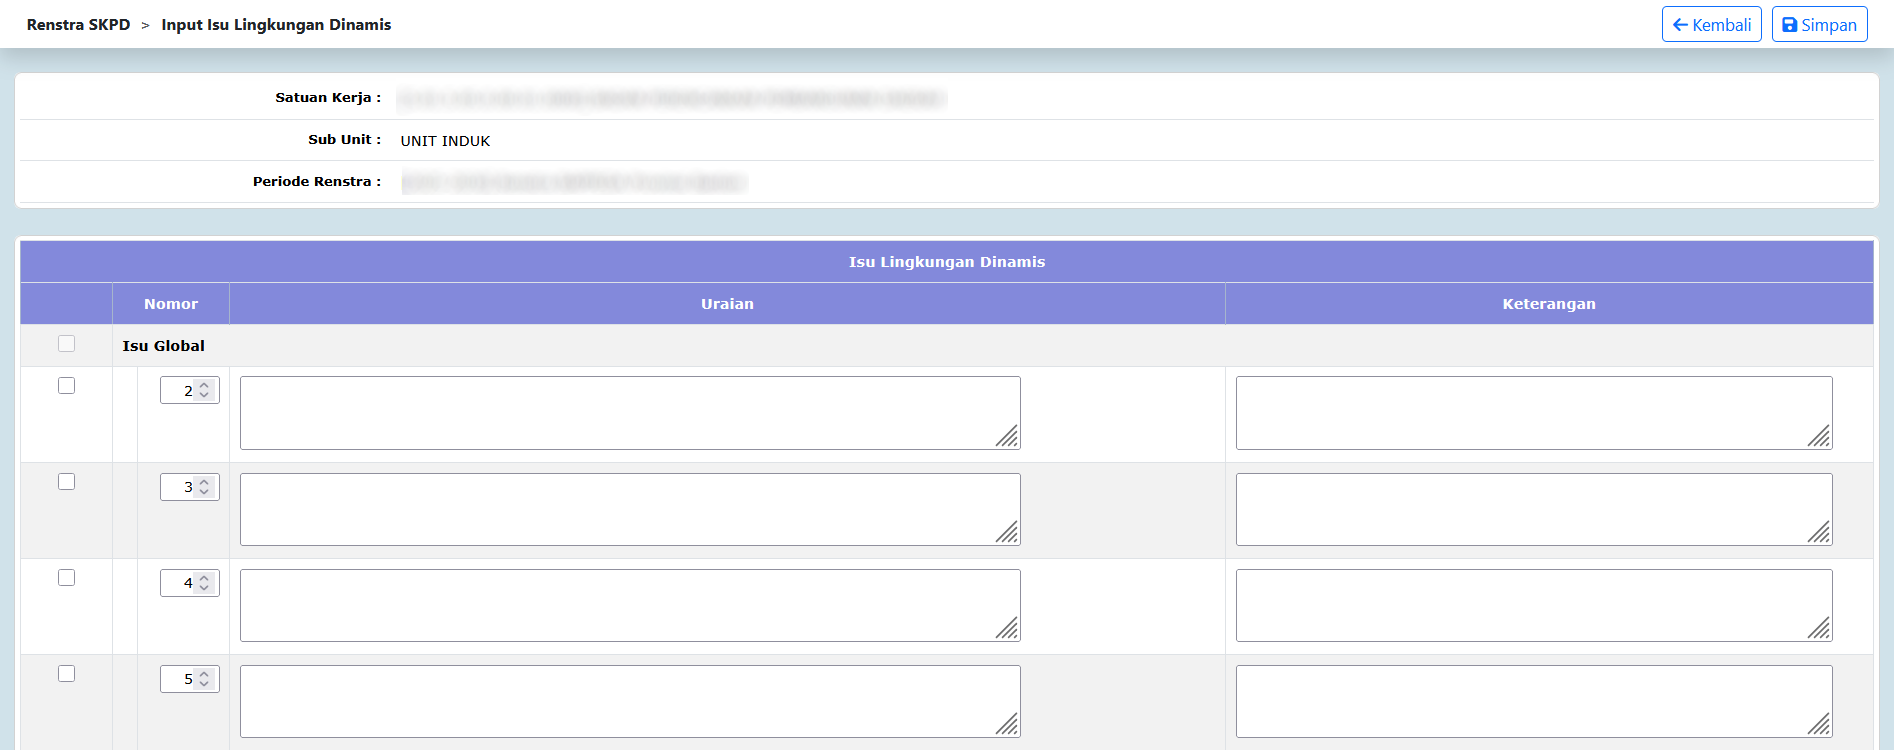Click the Nomor stepper arrows in row 5
The width and height of the screenshot is (1894, 750).
coord(204,679)
